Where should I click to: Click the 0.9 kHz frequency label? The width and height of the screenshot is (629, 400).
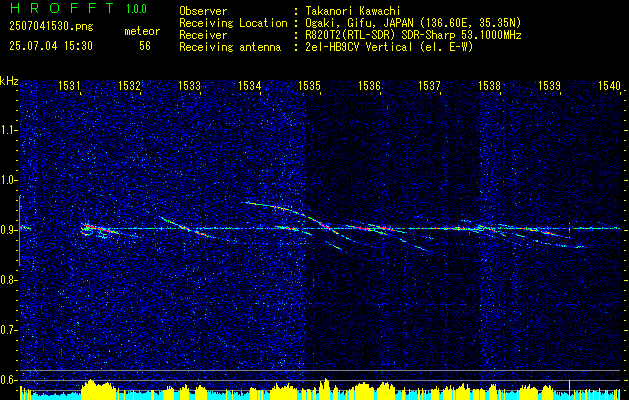[8, 230]
